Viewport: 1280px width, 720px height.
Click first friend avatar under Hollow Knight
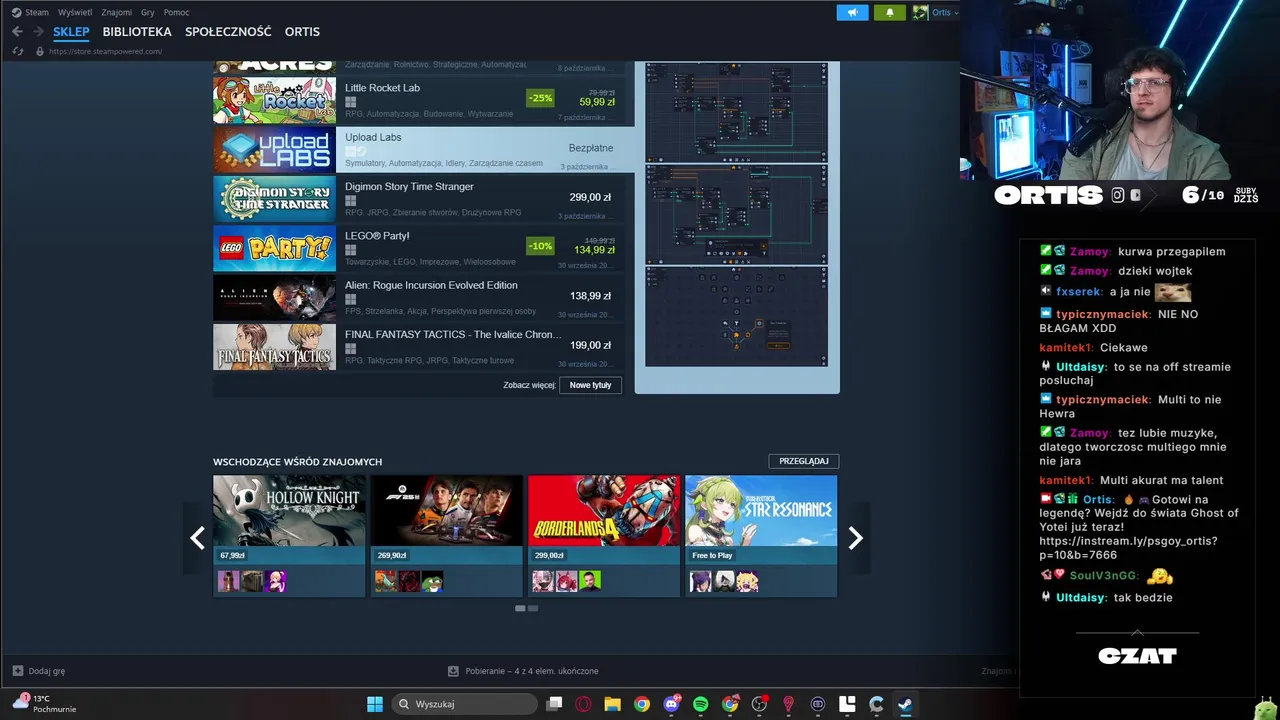click(x=228, y=581)
